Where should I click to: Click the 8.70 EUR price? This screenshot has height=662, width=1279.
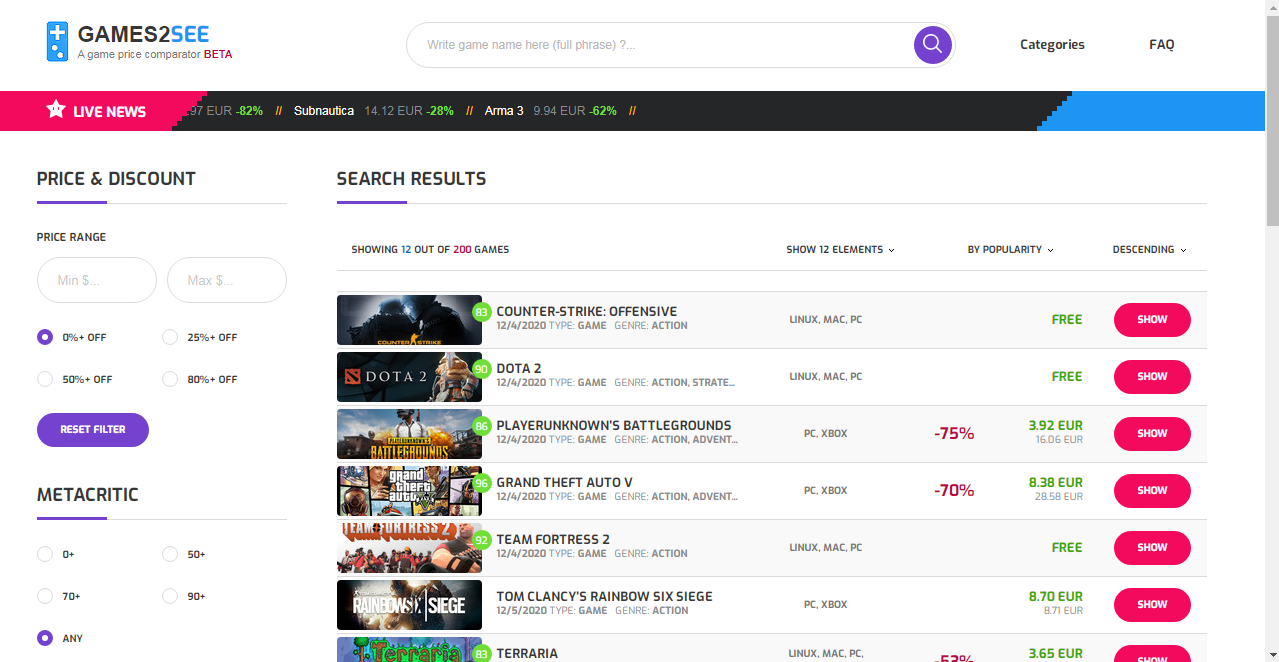pyautogui.click(x=1055, y=596)
